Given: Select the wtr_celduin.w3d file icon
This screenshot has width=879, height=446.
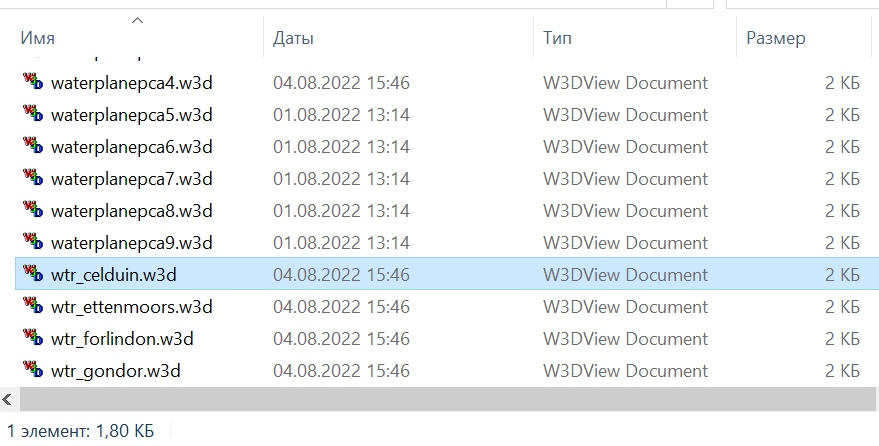Looking at the screenshot, I should (x=33, y=273).
